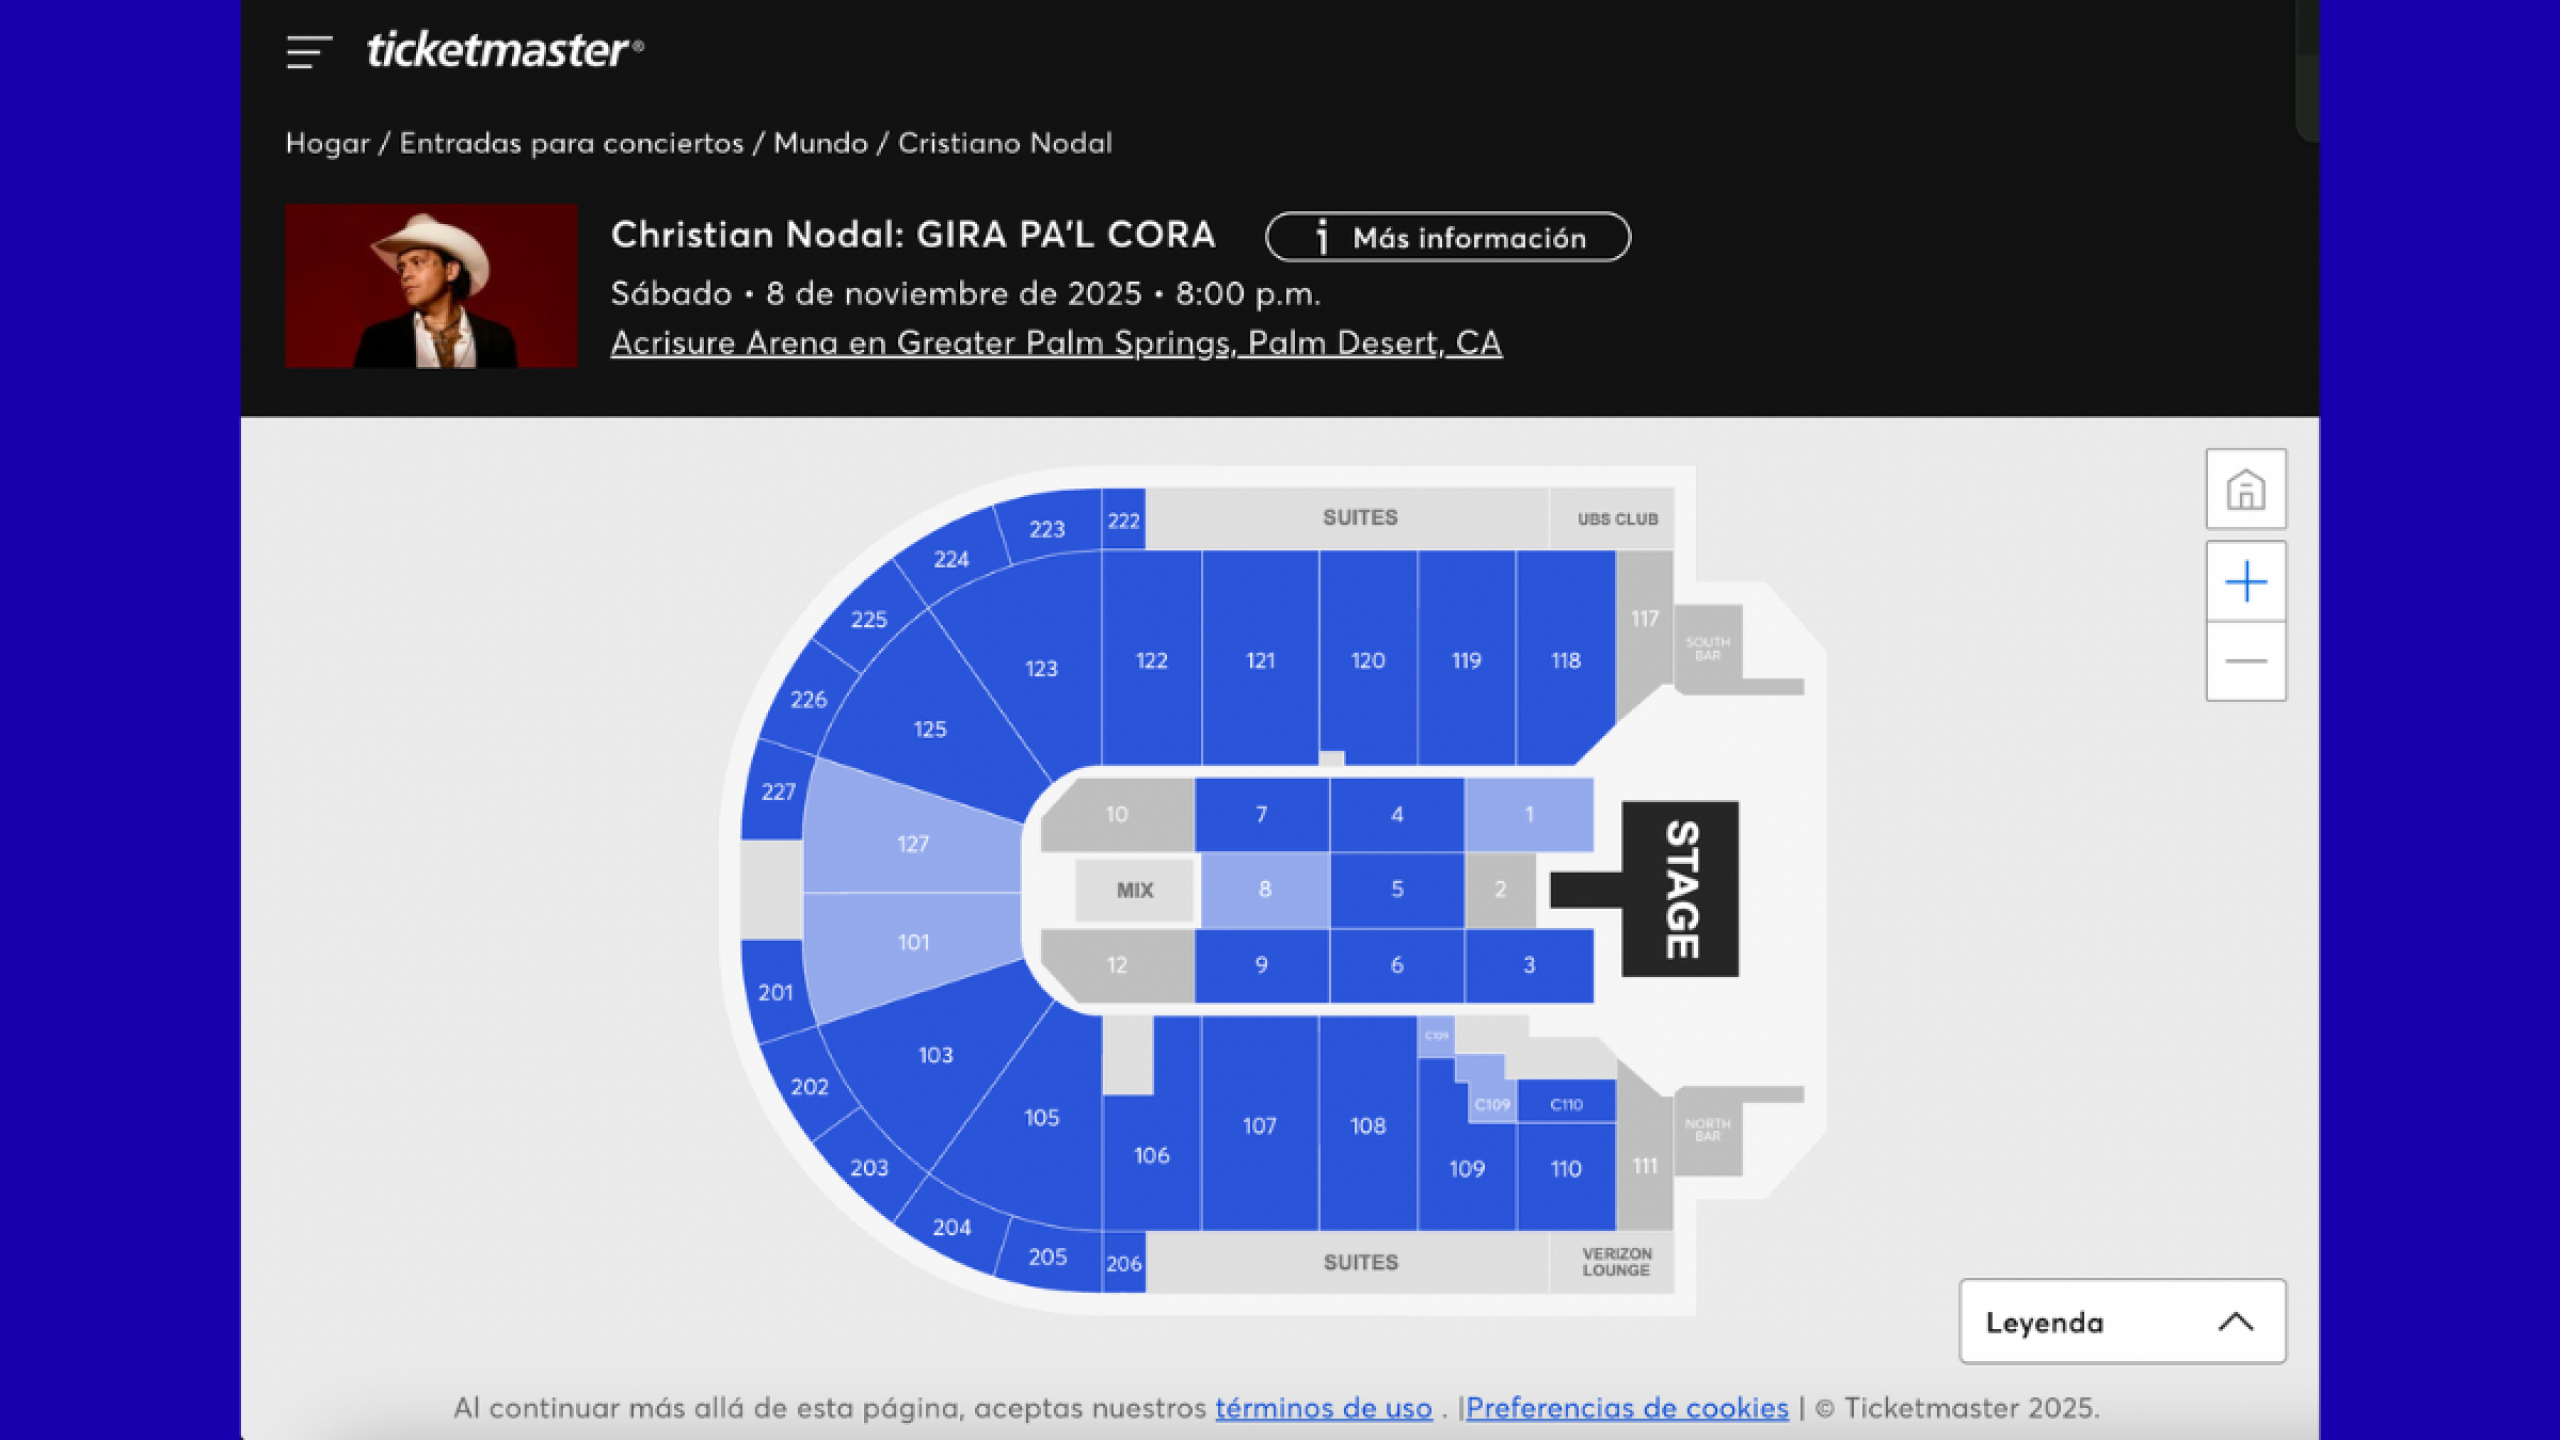This screenshot has width=2560, height=1440.
Task: Select section 122 on the seat map
Action: click(x=1152, y=660)
